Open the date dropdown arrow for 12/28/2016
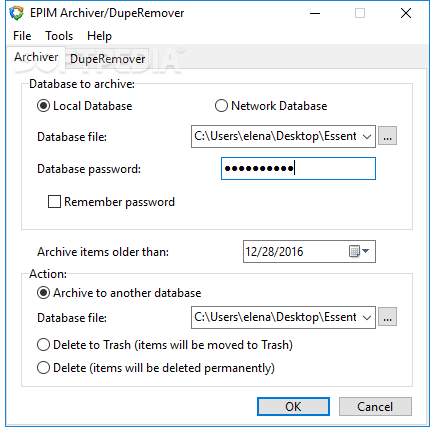The width and height of the screenshot is (430, 427). [x=366, y=251]
